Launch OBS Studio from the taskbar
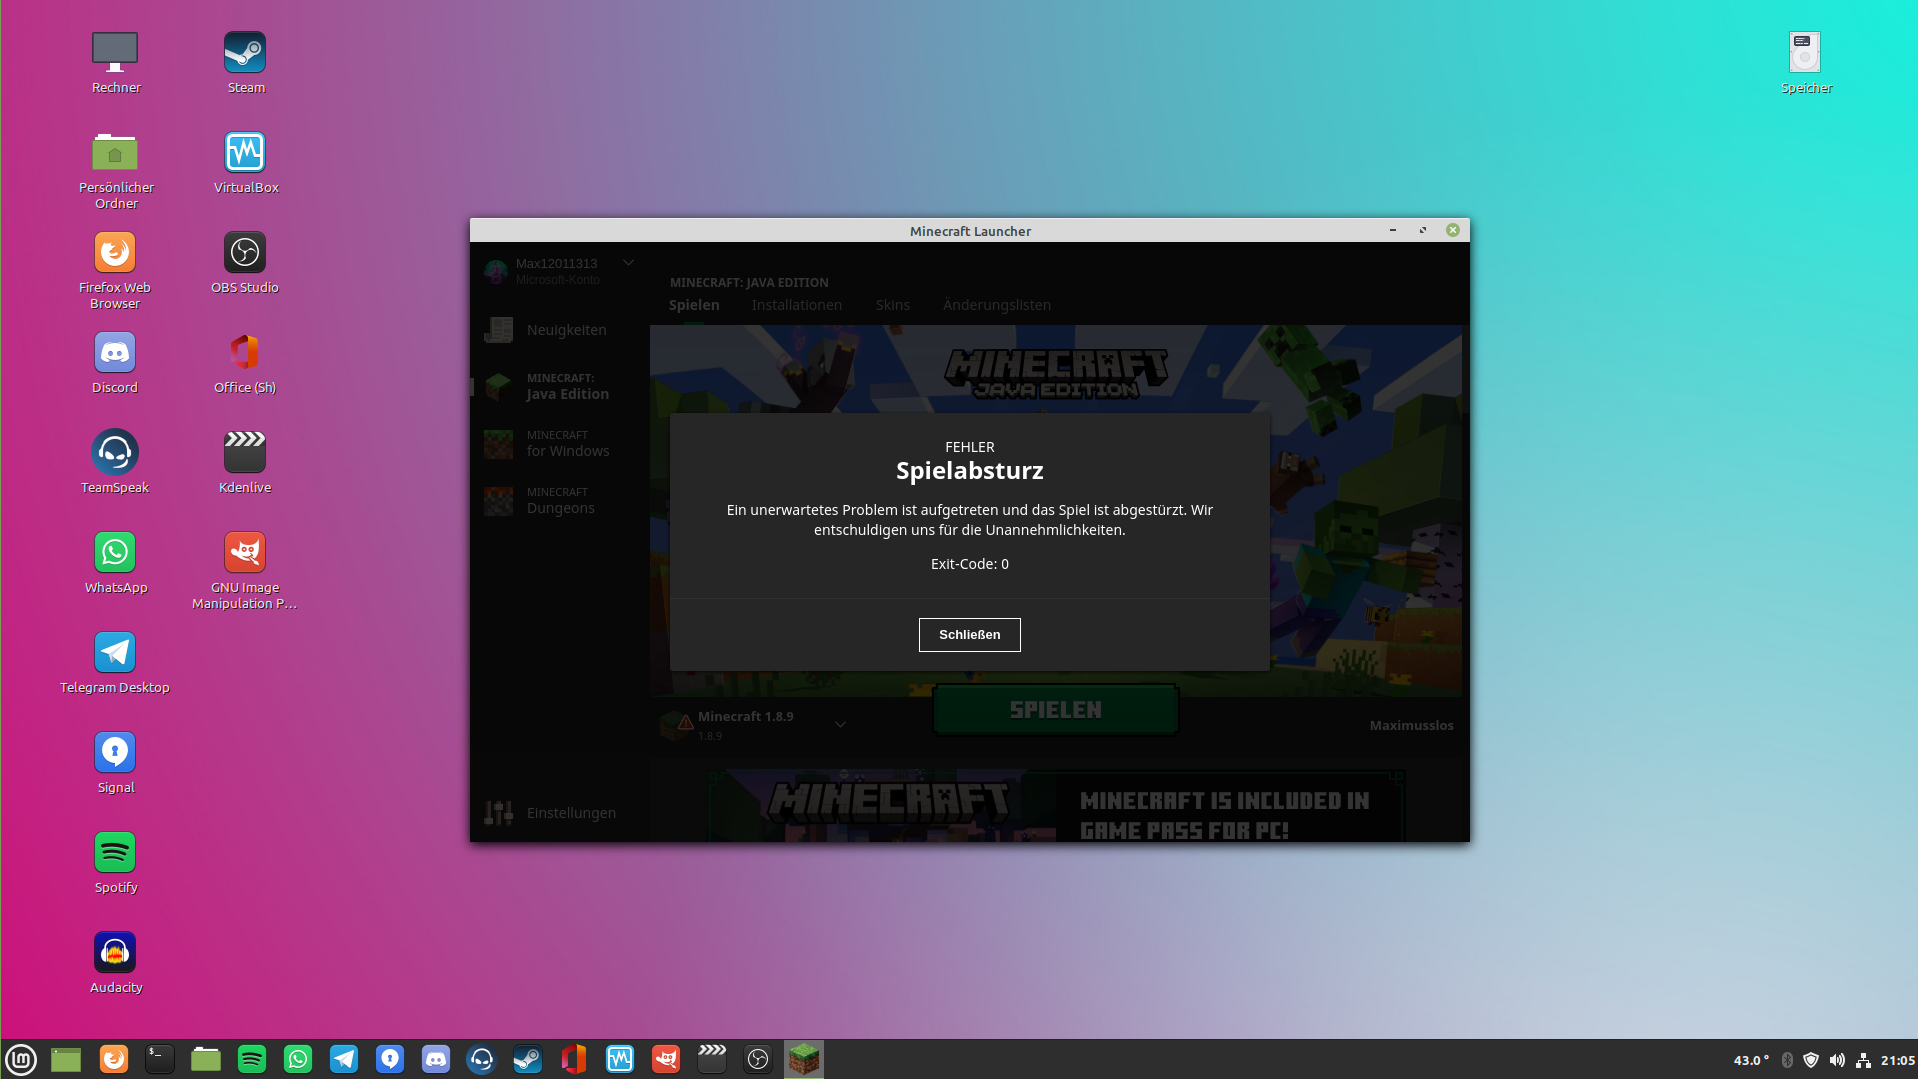This screenshot has height=1079, width=1918. 758,1059
